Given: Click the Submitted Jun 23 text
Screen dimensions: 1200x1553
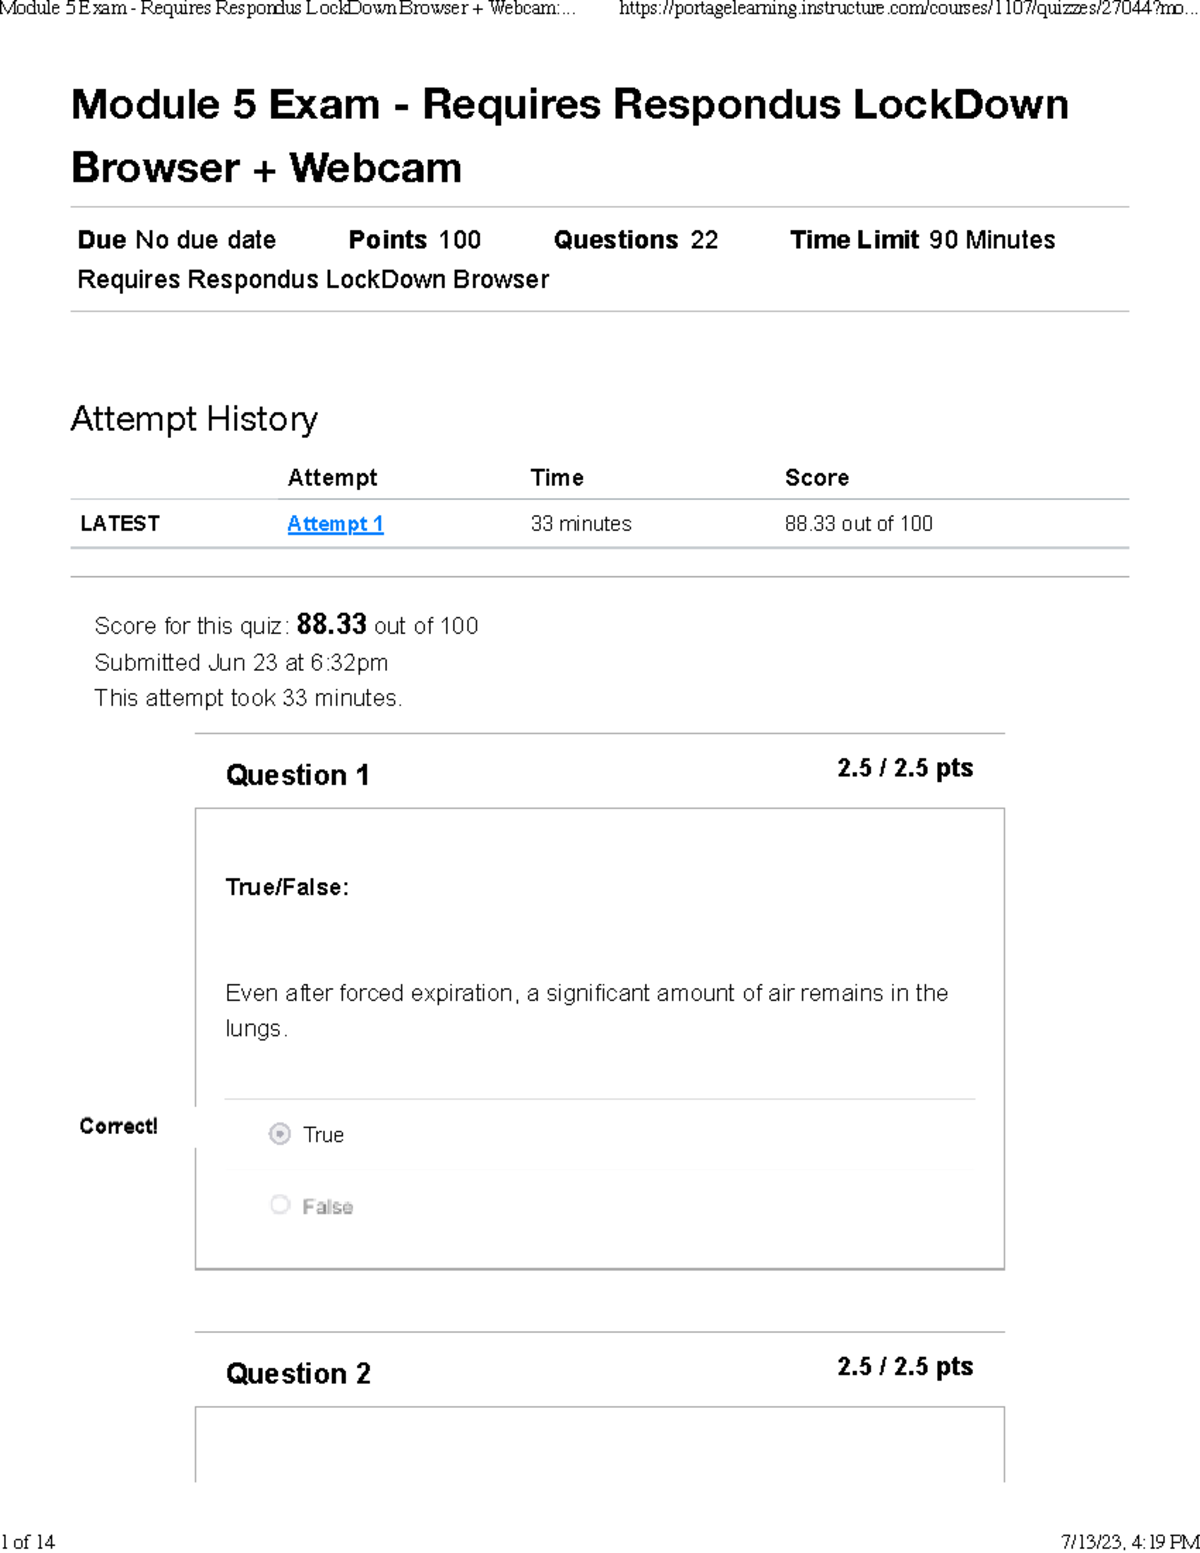Looking at the screenshot, I should click(x=241, y=663).
